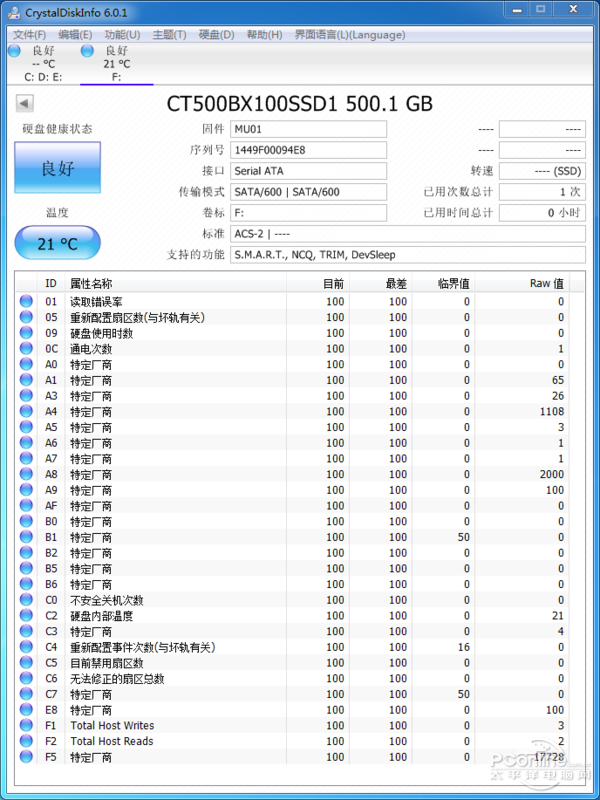This screenshot has height=800, width=600.
Task: Click the Raw 值 column header
Action: tap(522, 284)
